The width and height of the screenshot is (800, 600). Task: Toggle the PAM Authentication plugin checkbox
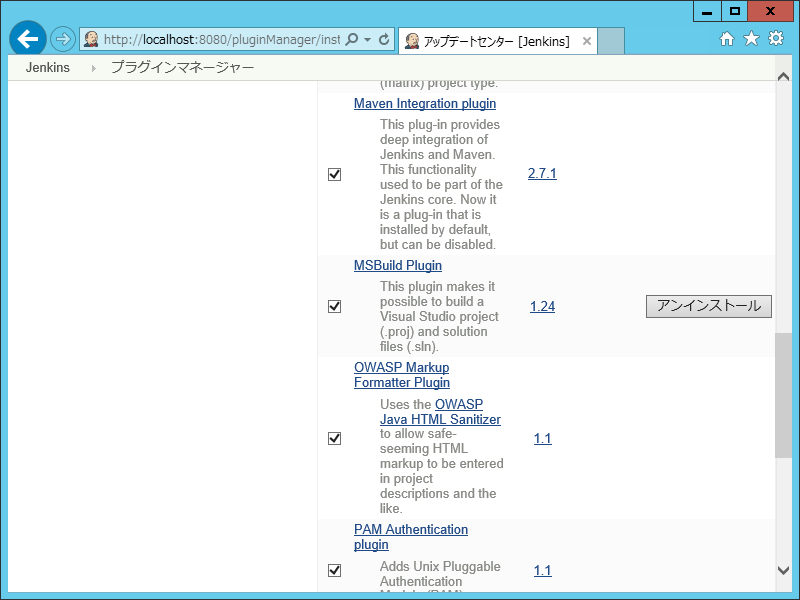(x=334, y=570)
